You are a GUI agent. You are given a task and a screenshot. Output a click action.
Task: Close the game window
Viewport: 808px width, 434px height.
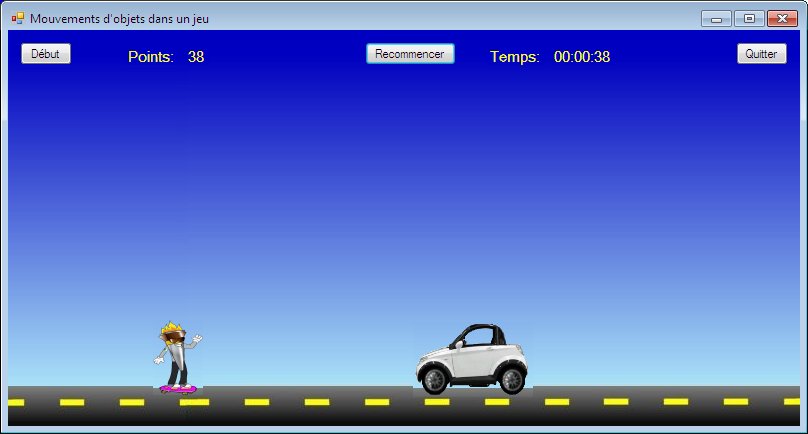[x=782, y=19]
